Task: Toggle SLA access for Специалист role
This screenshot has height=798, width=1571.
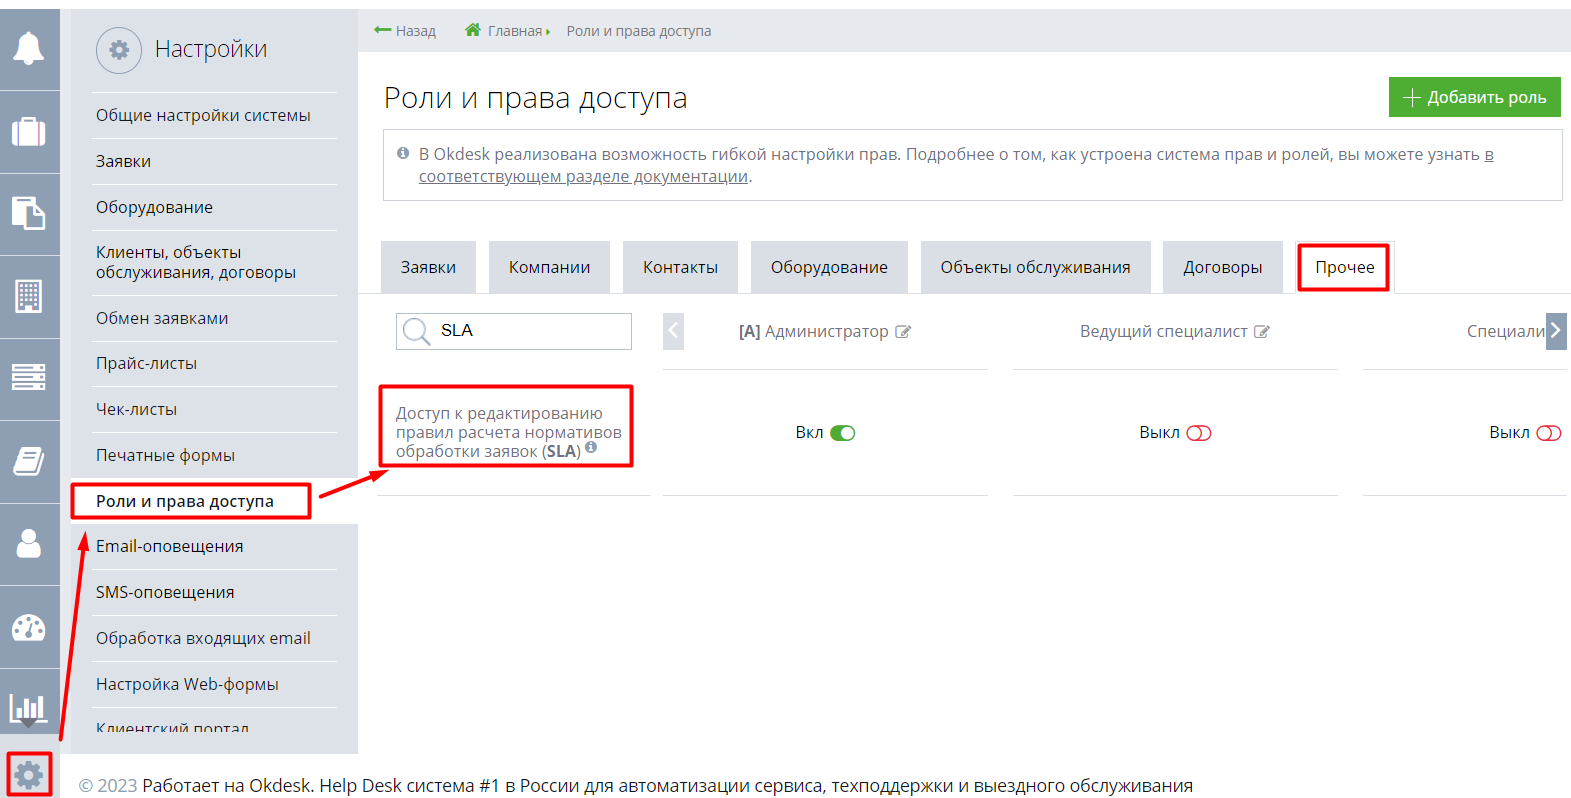Action: click(x=1549, y=433)
